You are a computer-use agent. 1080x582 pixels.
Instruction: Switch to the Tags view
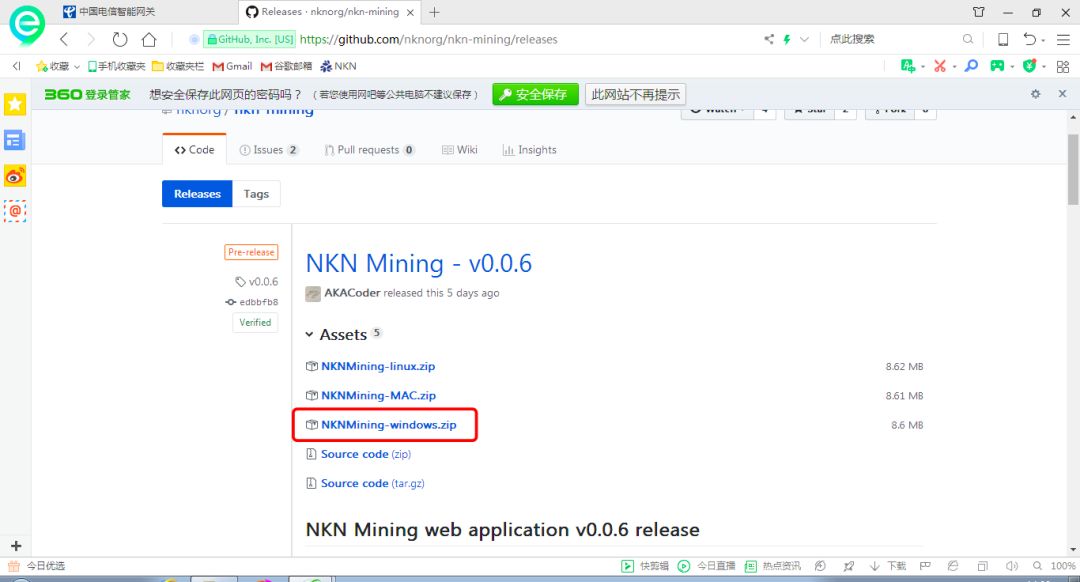[256, 194]
